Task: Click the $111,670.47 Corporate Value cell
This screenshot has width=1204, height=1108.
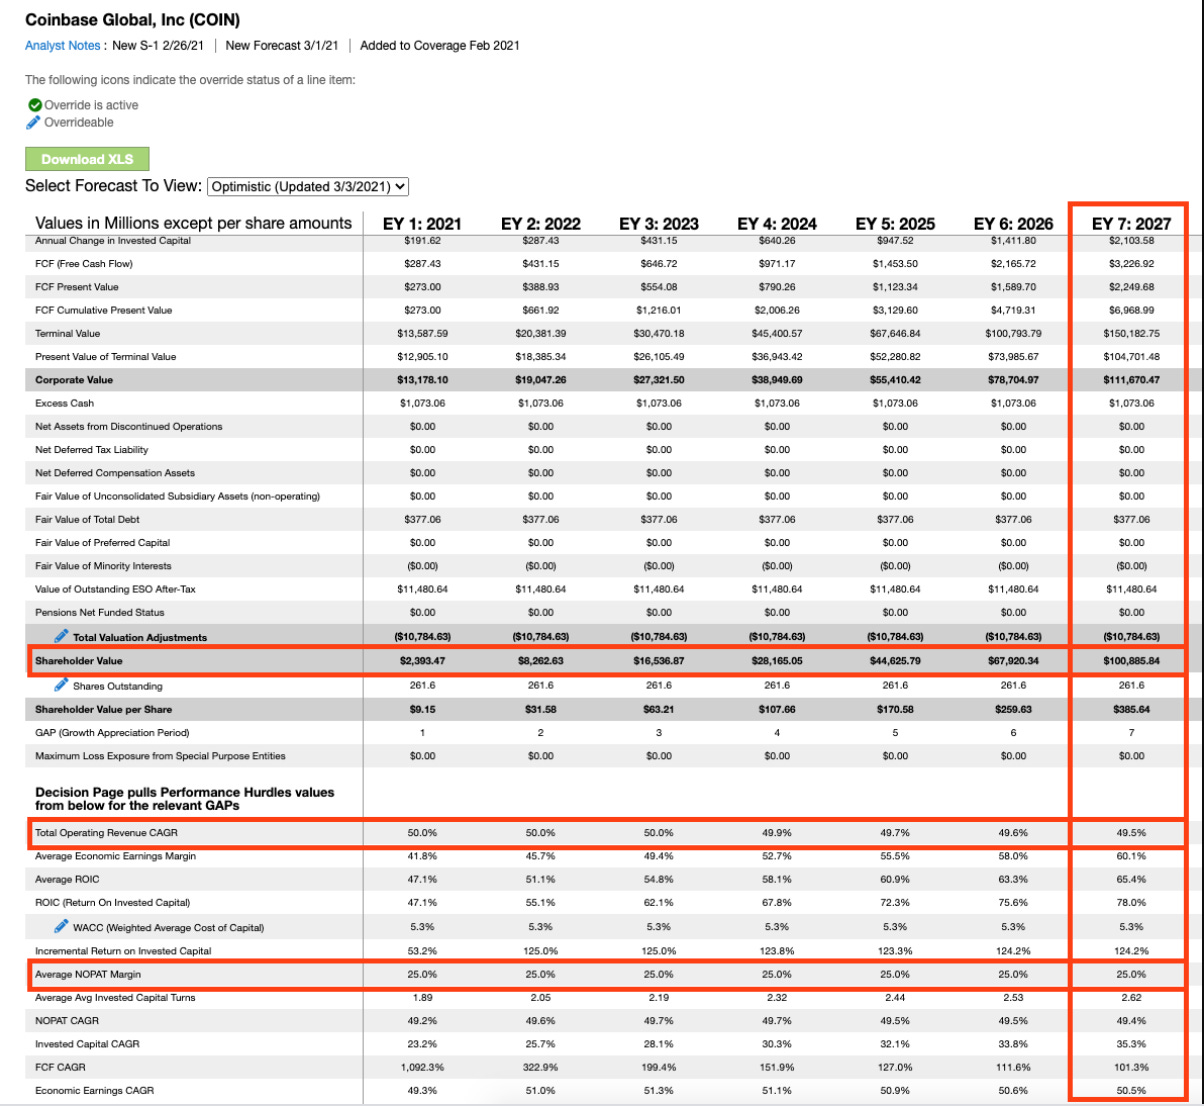Action: [1131, 380]
